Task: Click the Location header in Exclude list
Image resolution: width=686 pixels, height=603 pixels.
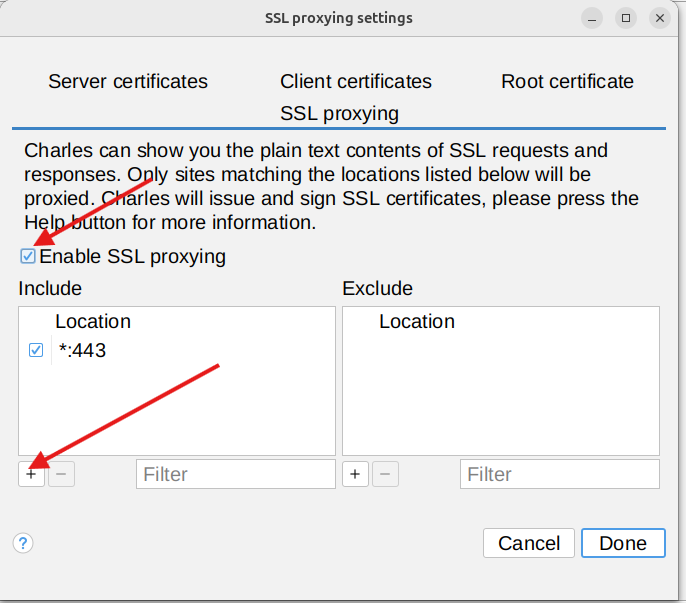Action: [x=417, y=322]
